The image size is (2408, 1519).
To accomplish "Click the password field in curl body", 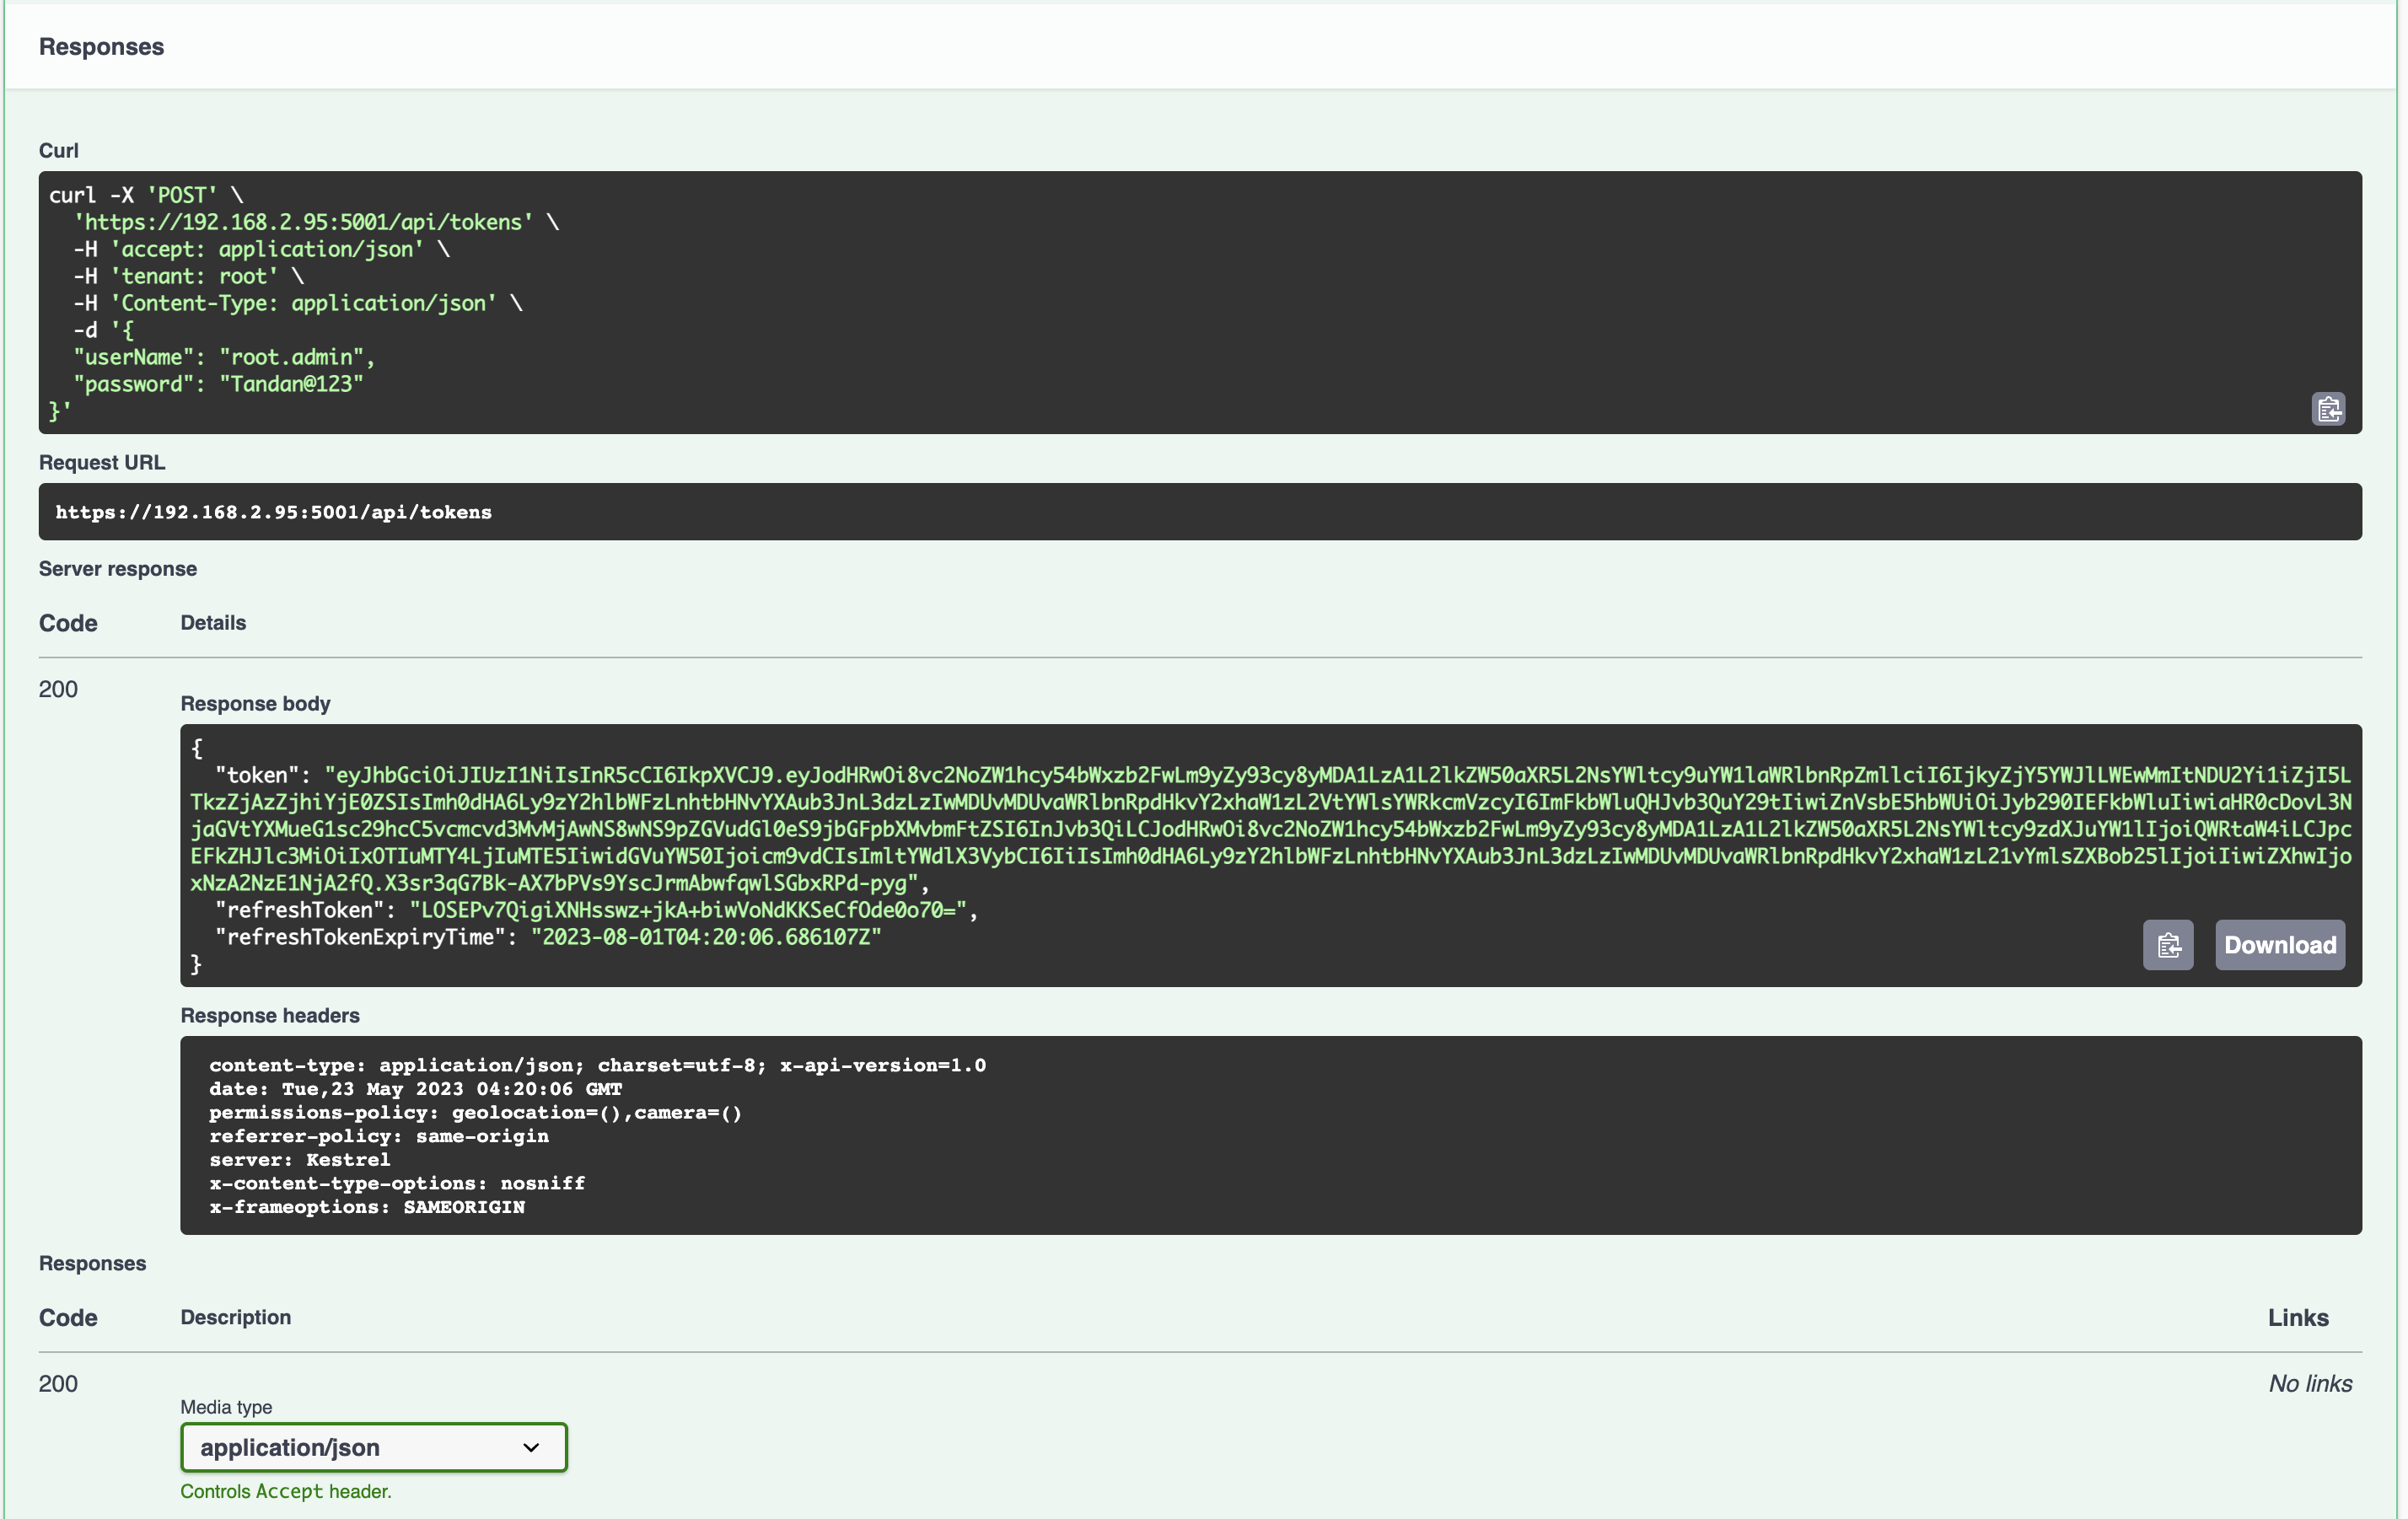I will (218, 384).
